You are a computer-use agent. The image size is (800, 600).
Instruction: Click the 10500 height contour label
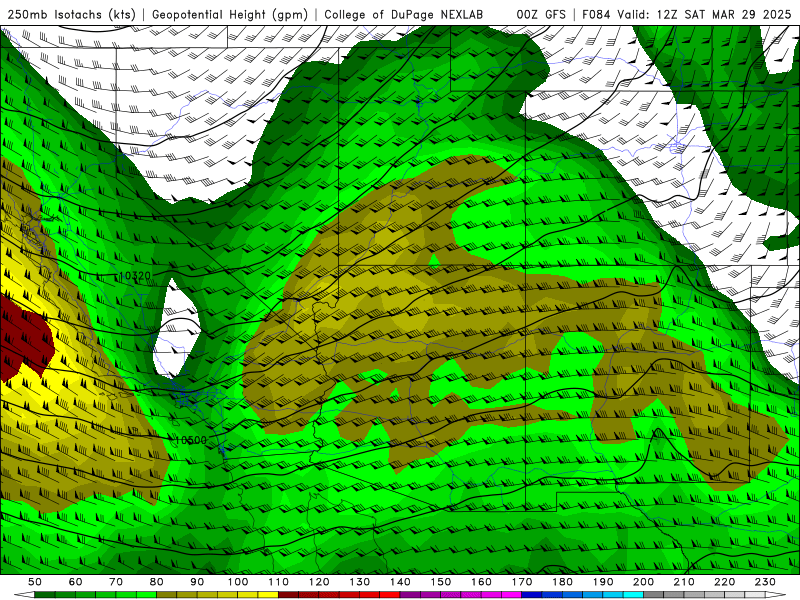(x=191, y=440)
